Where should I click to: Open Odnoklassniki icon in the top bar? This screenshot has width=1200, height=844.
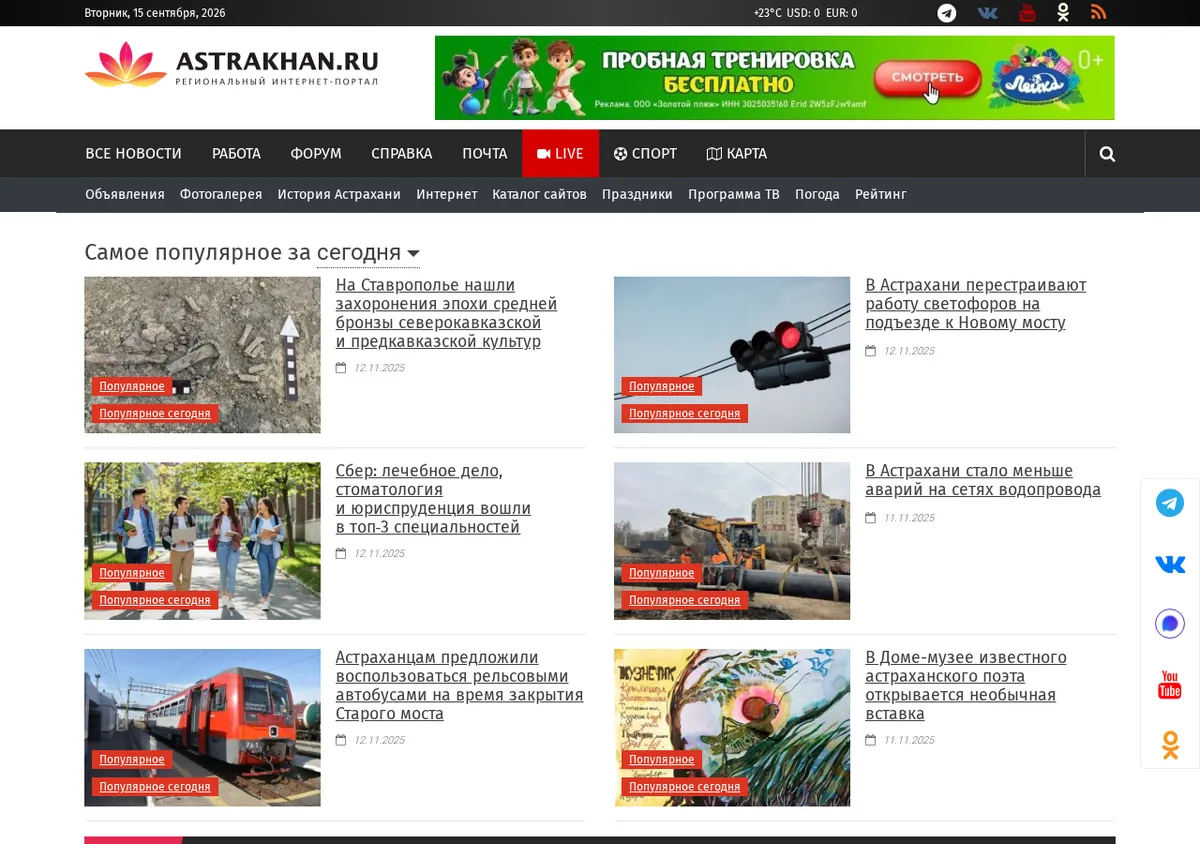(1063, 13)
